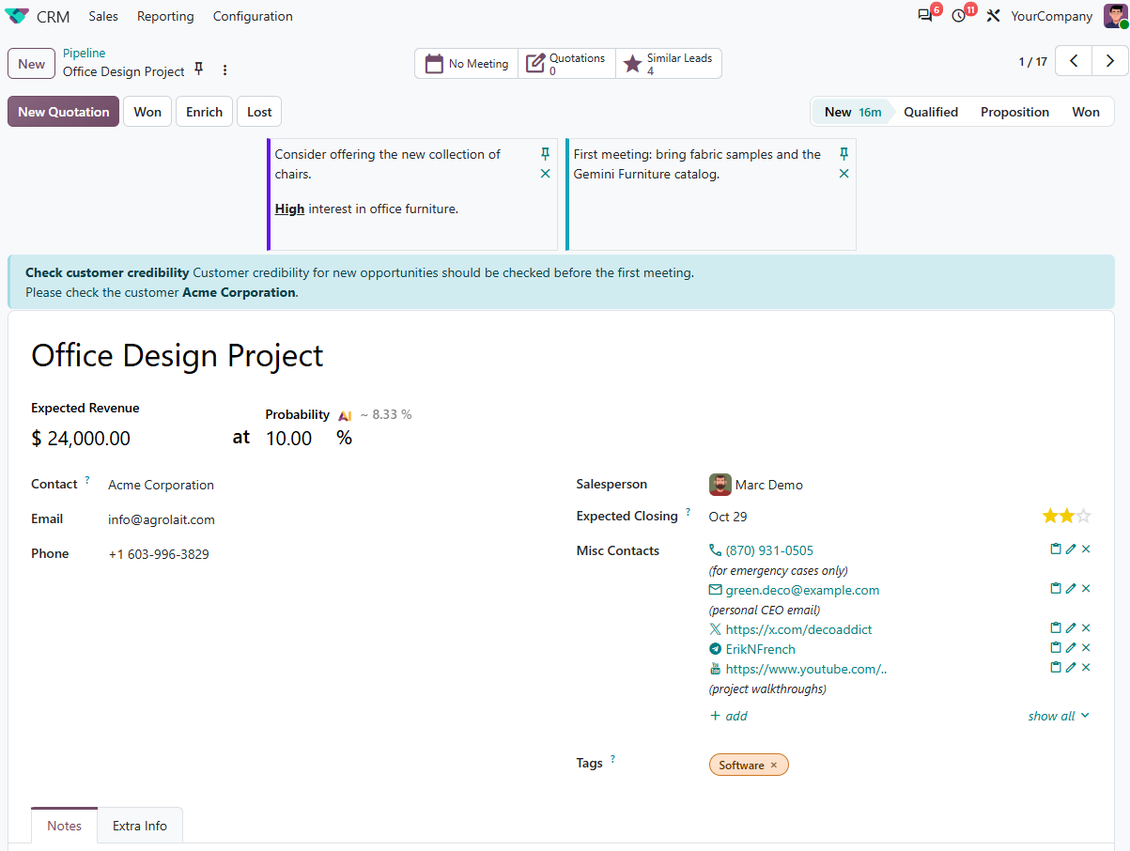The height and width of the screenshot is (851, 1130).
Task: Mark the opportunity as Lost
Action: (x=259, y=112)
